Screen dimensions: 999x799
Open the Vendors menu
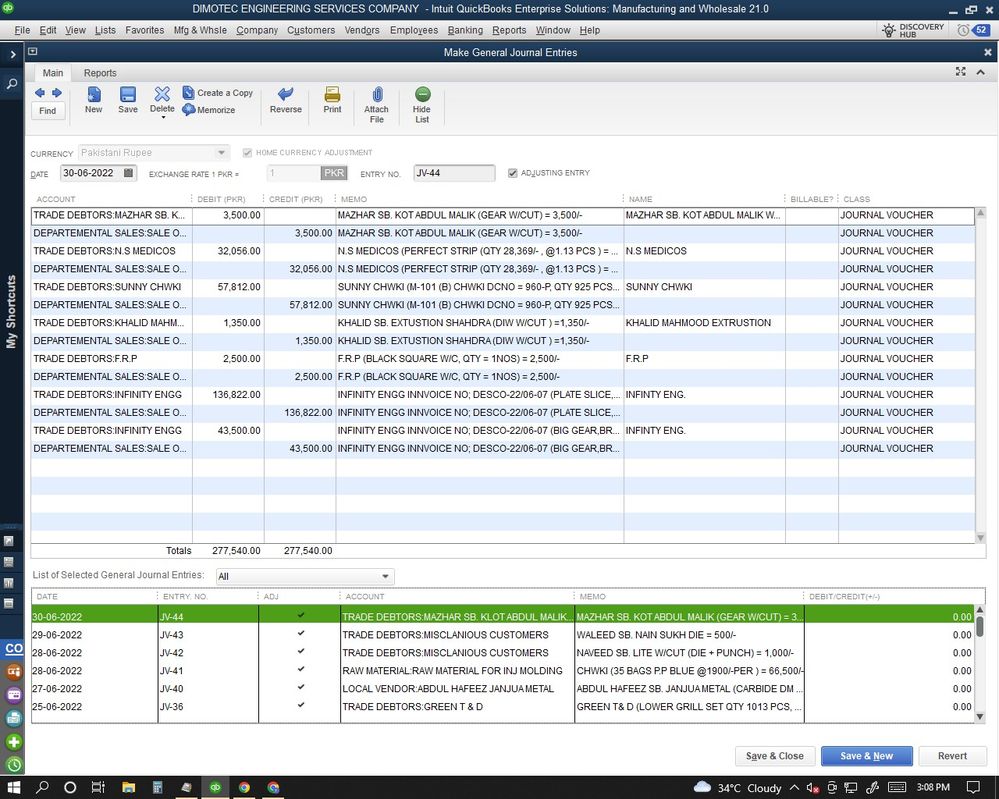point(362,30)
